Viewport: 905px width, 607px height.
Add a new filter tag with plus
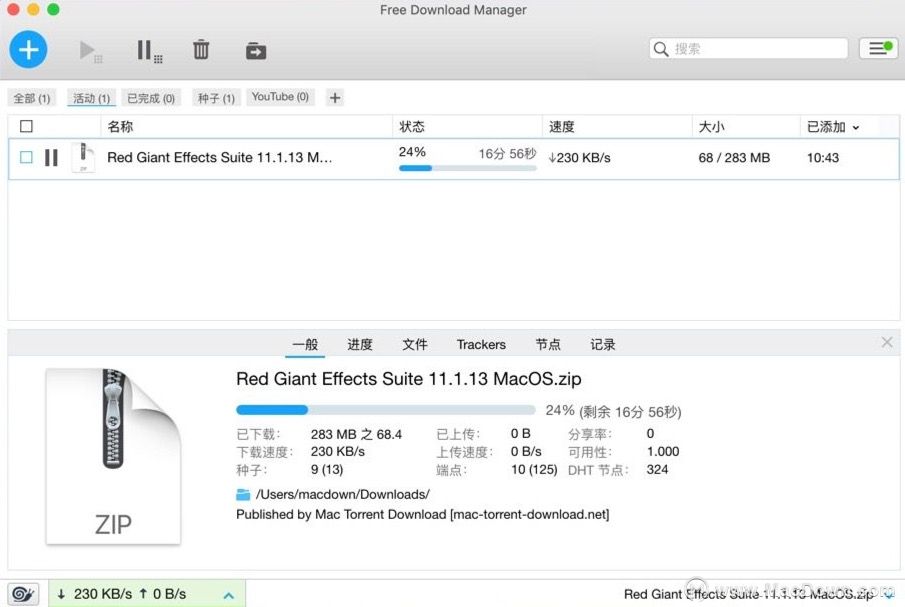335,98
